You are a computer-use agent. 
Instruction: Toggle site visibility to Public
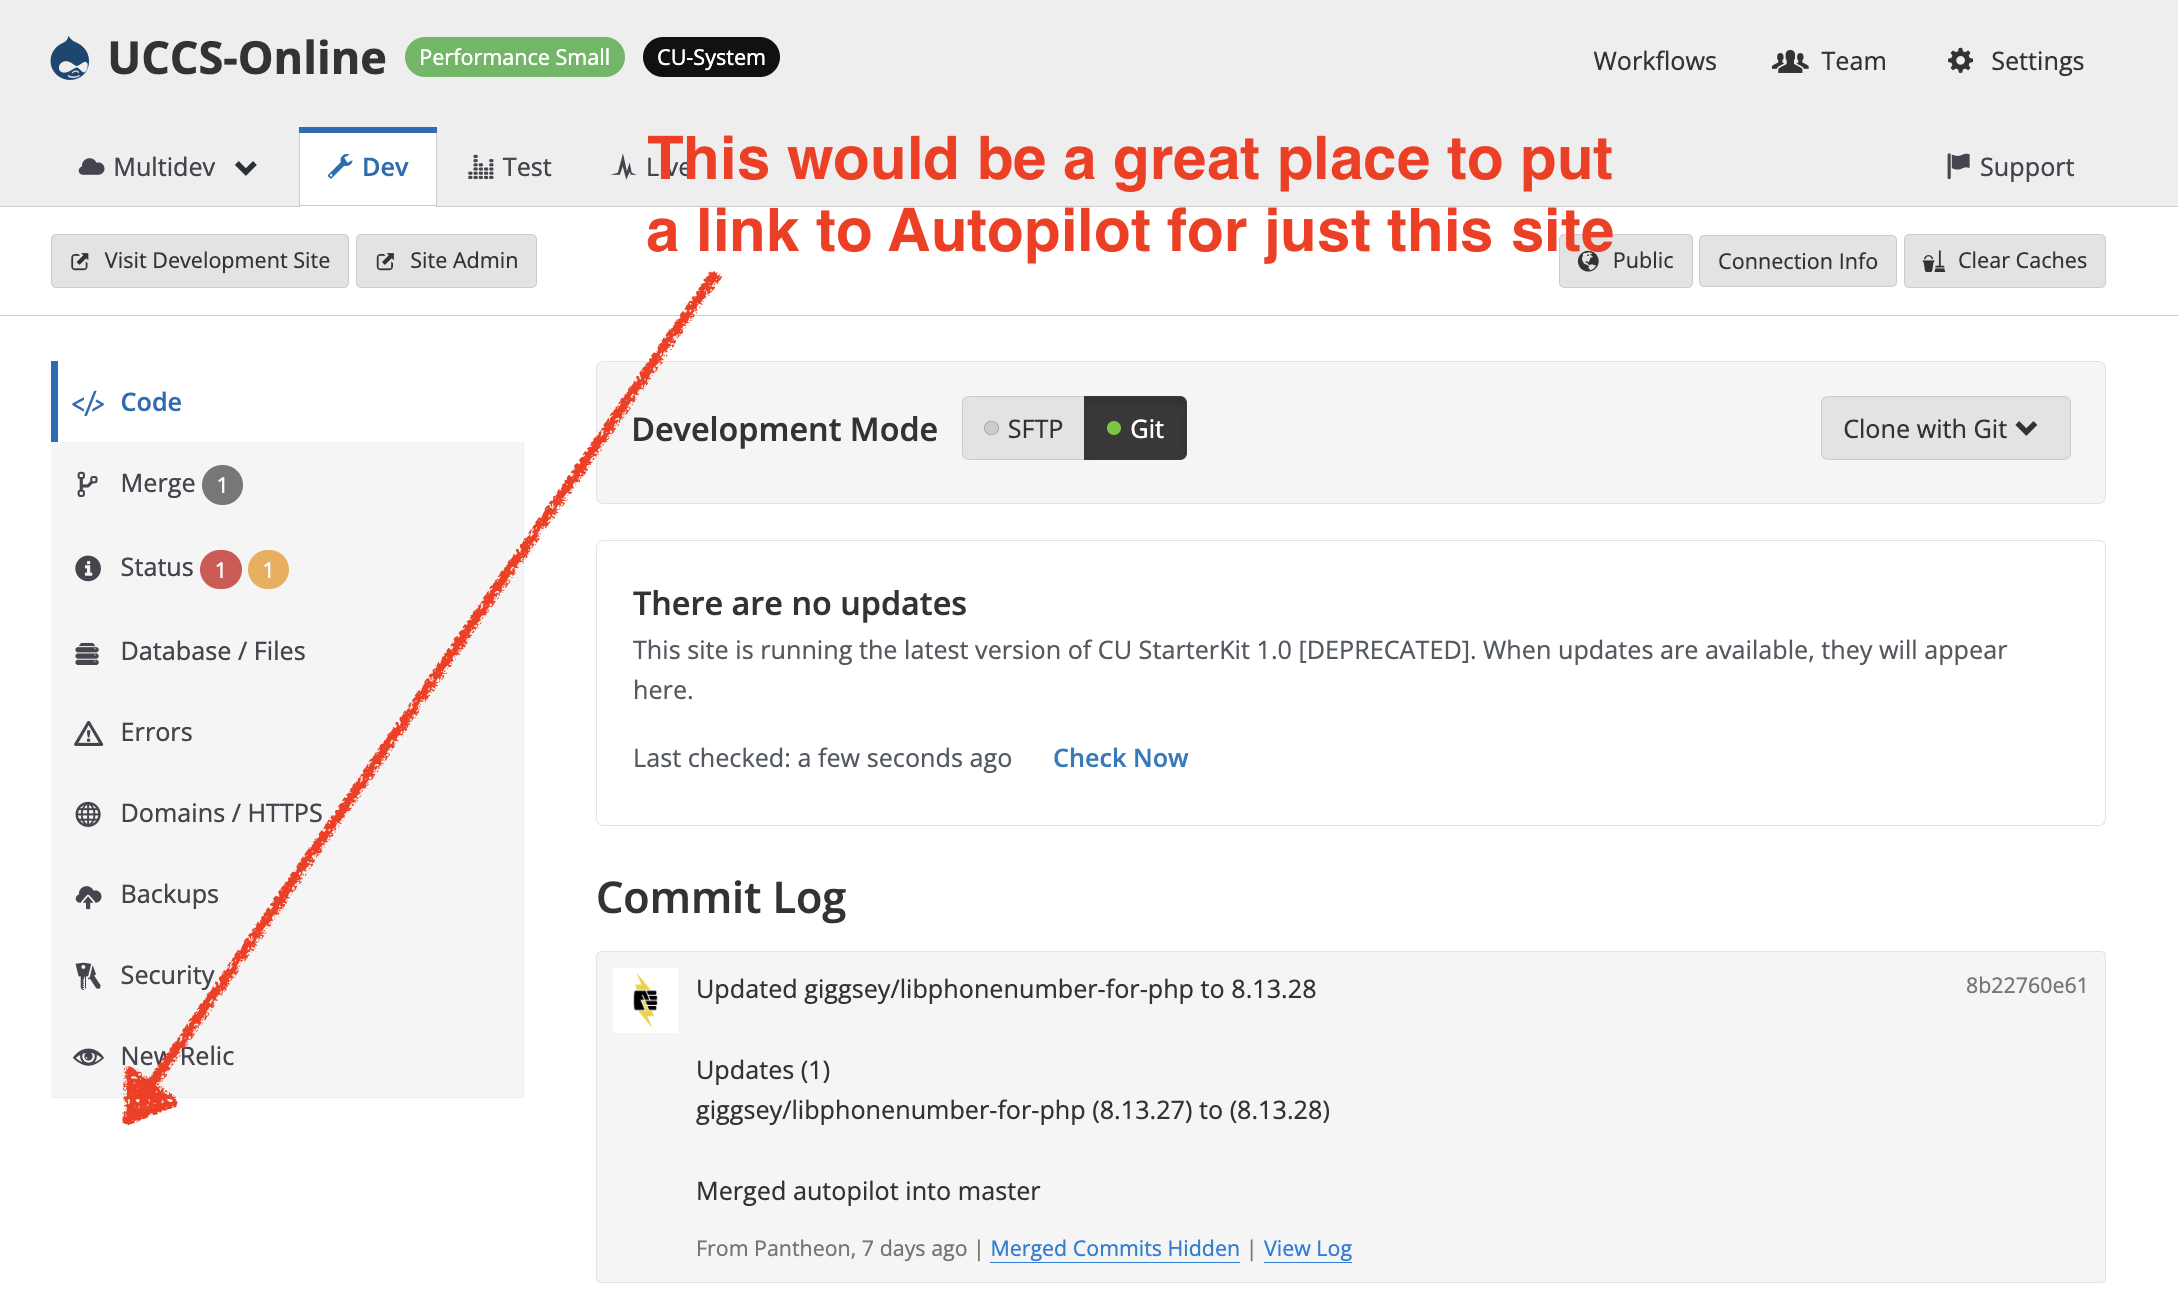(1624, 260)
